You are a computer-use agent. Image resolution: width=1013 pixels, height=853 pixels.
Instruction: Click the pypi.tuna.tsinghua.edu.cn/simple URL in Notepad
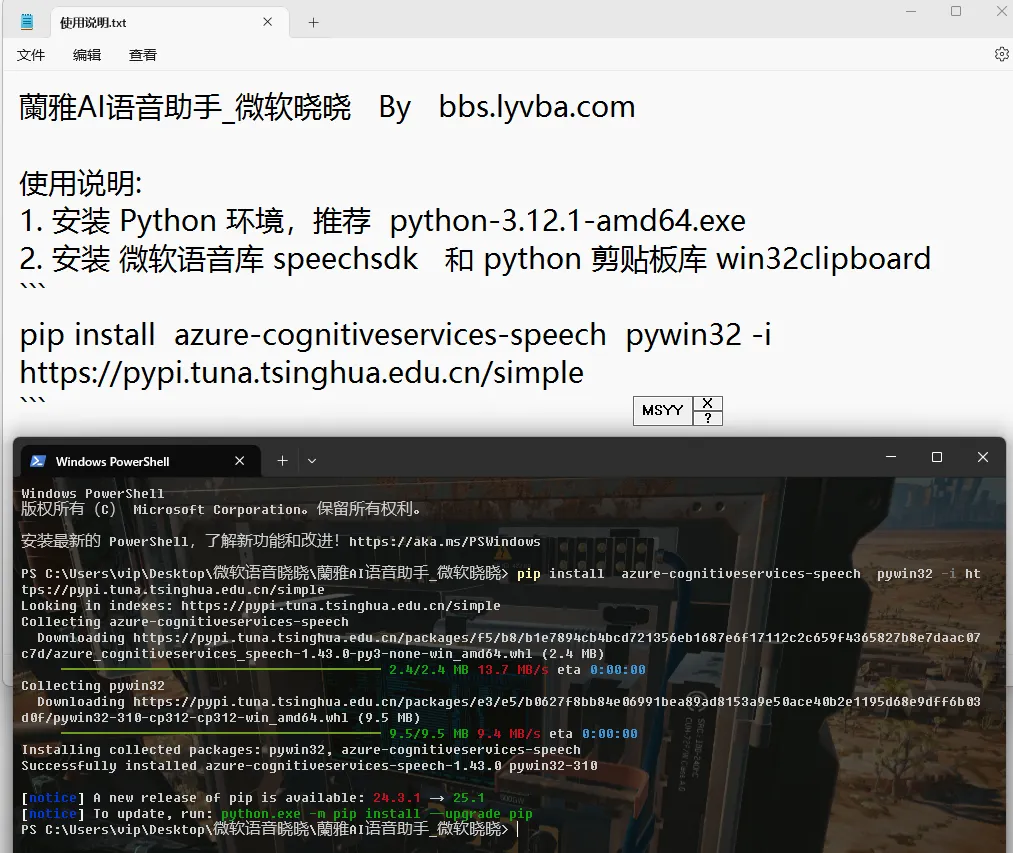click(302, 374)
